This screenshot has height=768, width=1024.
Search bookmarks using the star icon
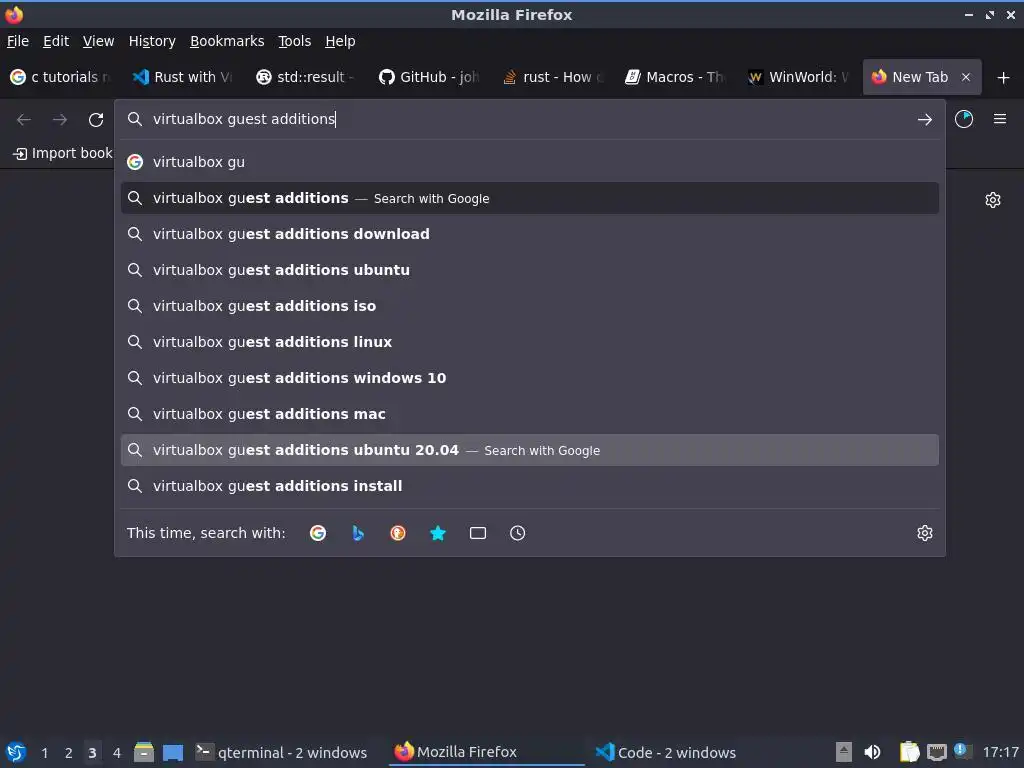438,533
